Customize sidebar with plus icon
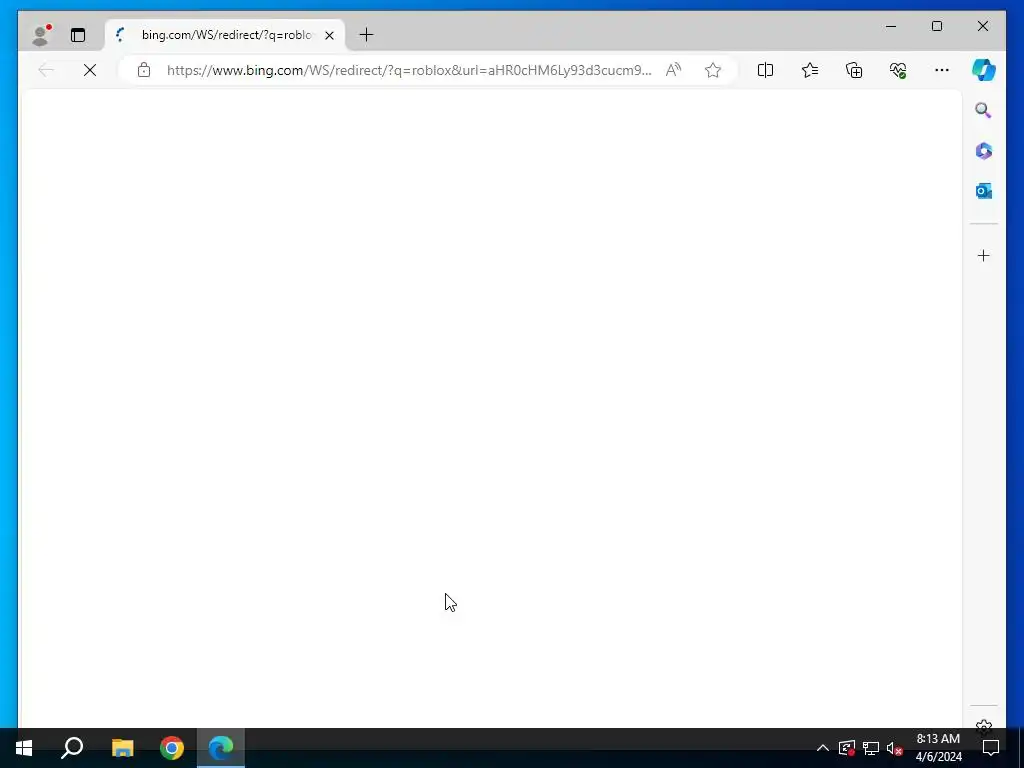This screenshot has width=1024, height=768. click(984, 255)
